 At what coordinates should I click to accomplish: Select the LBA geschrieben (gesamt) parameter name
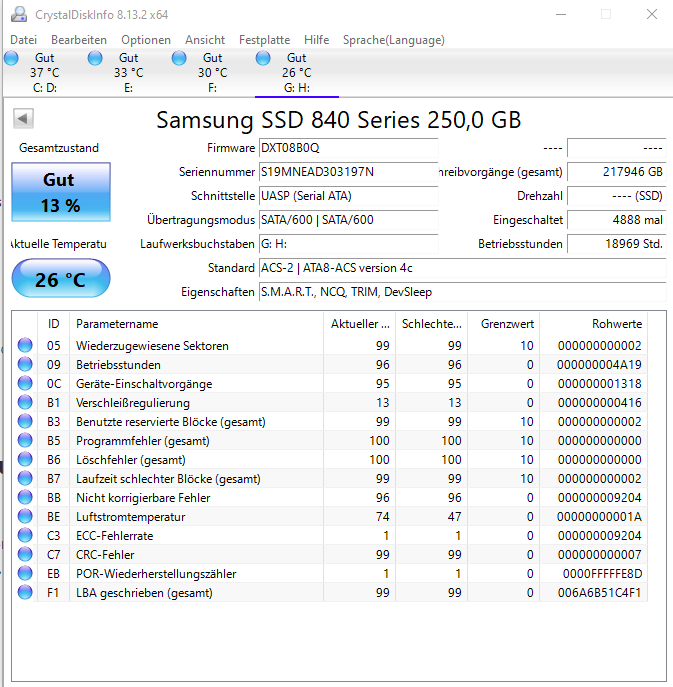pyautogui.click(x=144, y=593)
